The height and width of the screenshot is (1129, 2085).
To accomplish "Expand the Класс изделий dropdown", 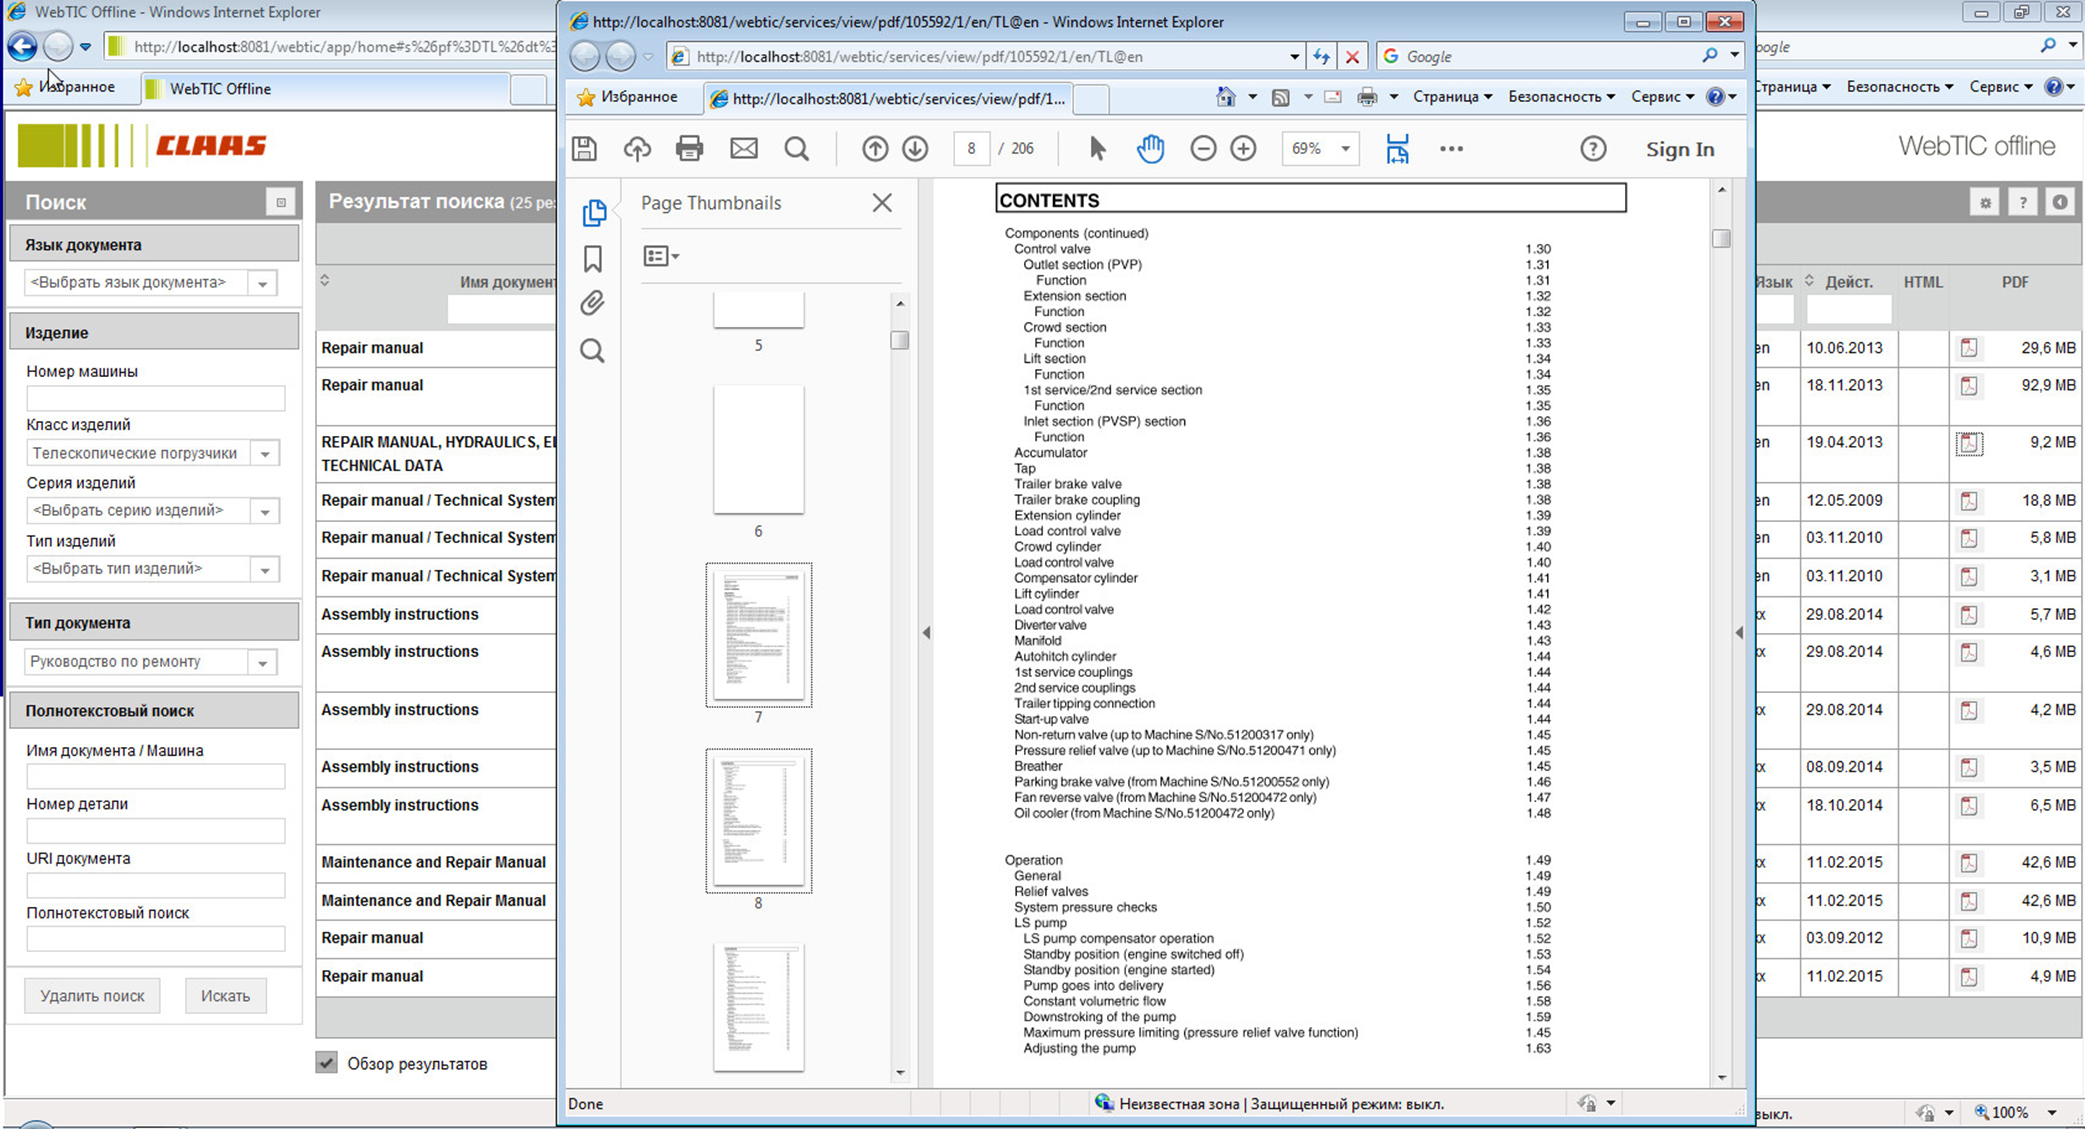I will [265, 454].
